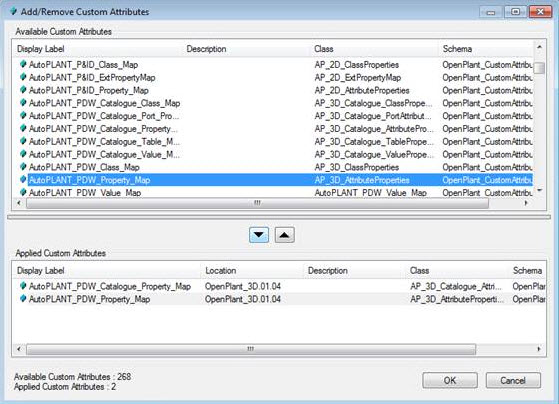
Task: Click available list scroll-up arrow
Action: (540, 47)
